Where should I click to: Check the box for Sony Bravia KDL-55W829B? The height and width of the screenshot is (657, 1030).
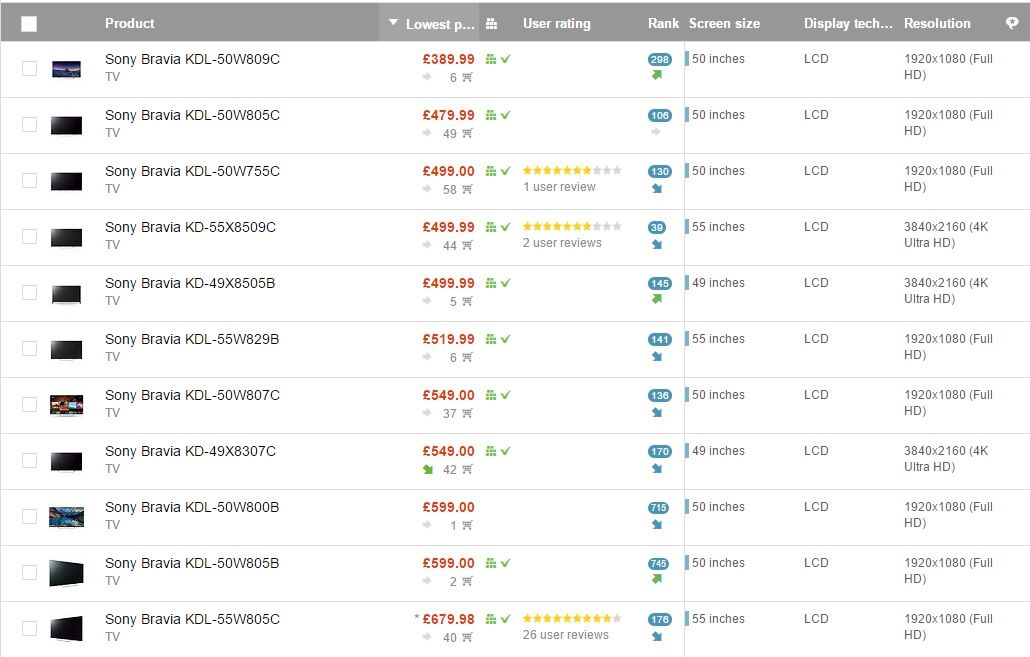[30, 348]
